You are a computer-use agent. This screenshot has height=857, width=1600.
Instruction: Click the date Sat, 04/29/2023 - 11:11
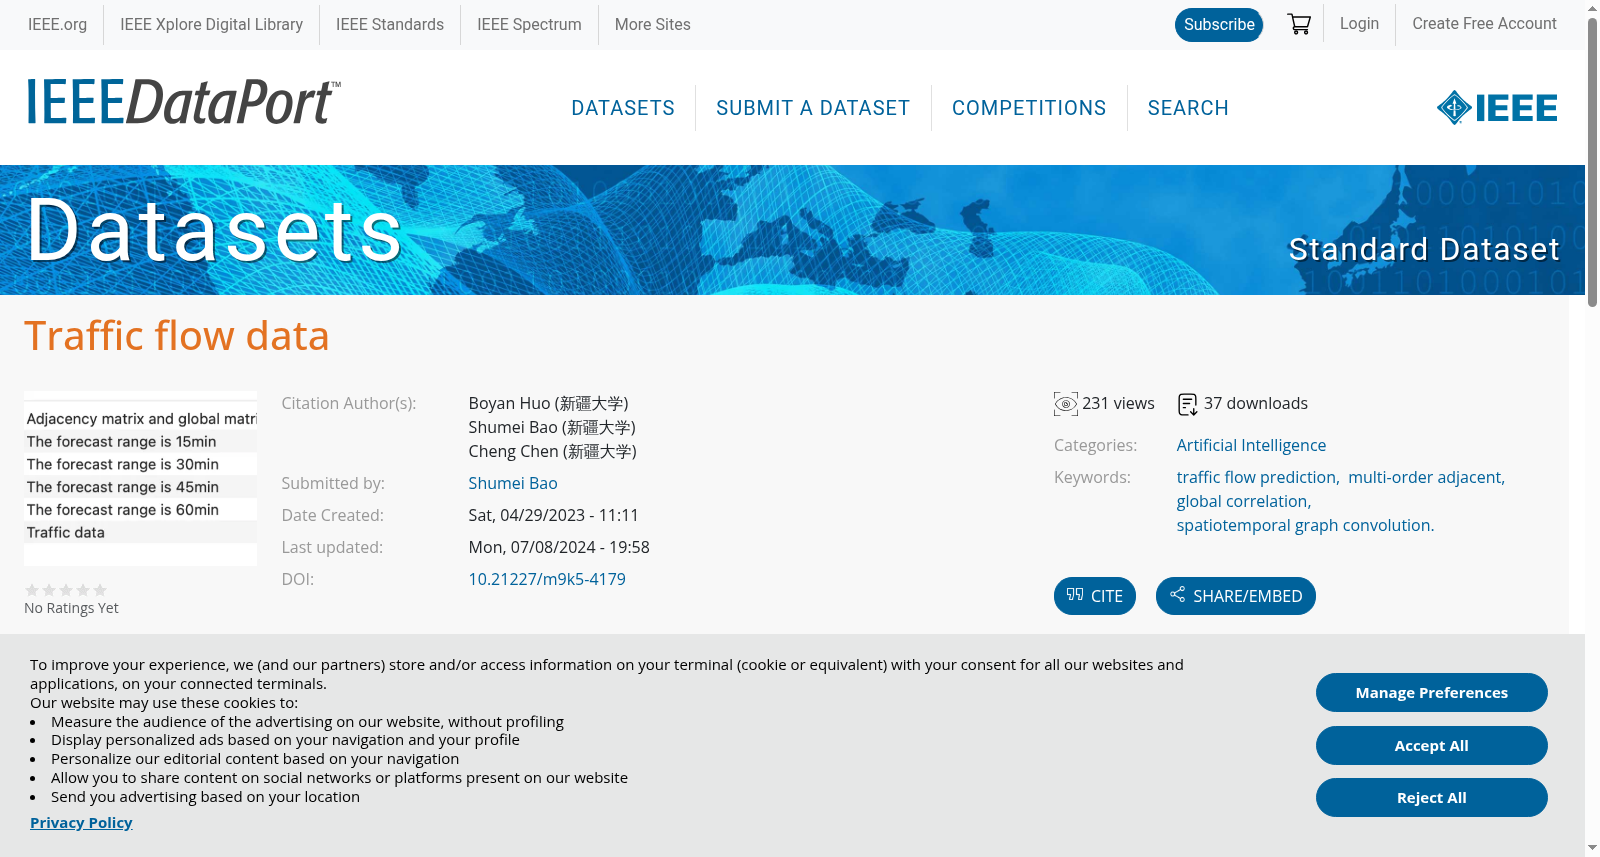(x=554, y=515)
